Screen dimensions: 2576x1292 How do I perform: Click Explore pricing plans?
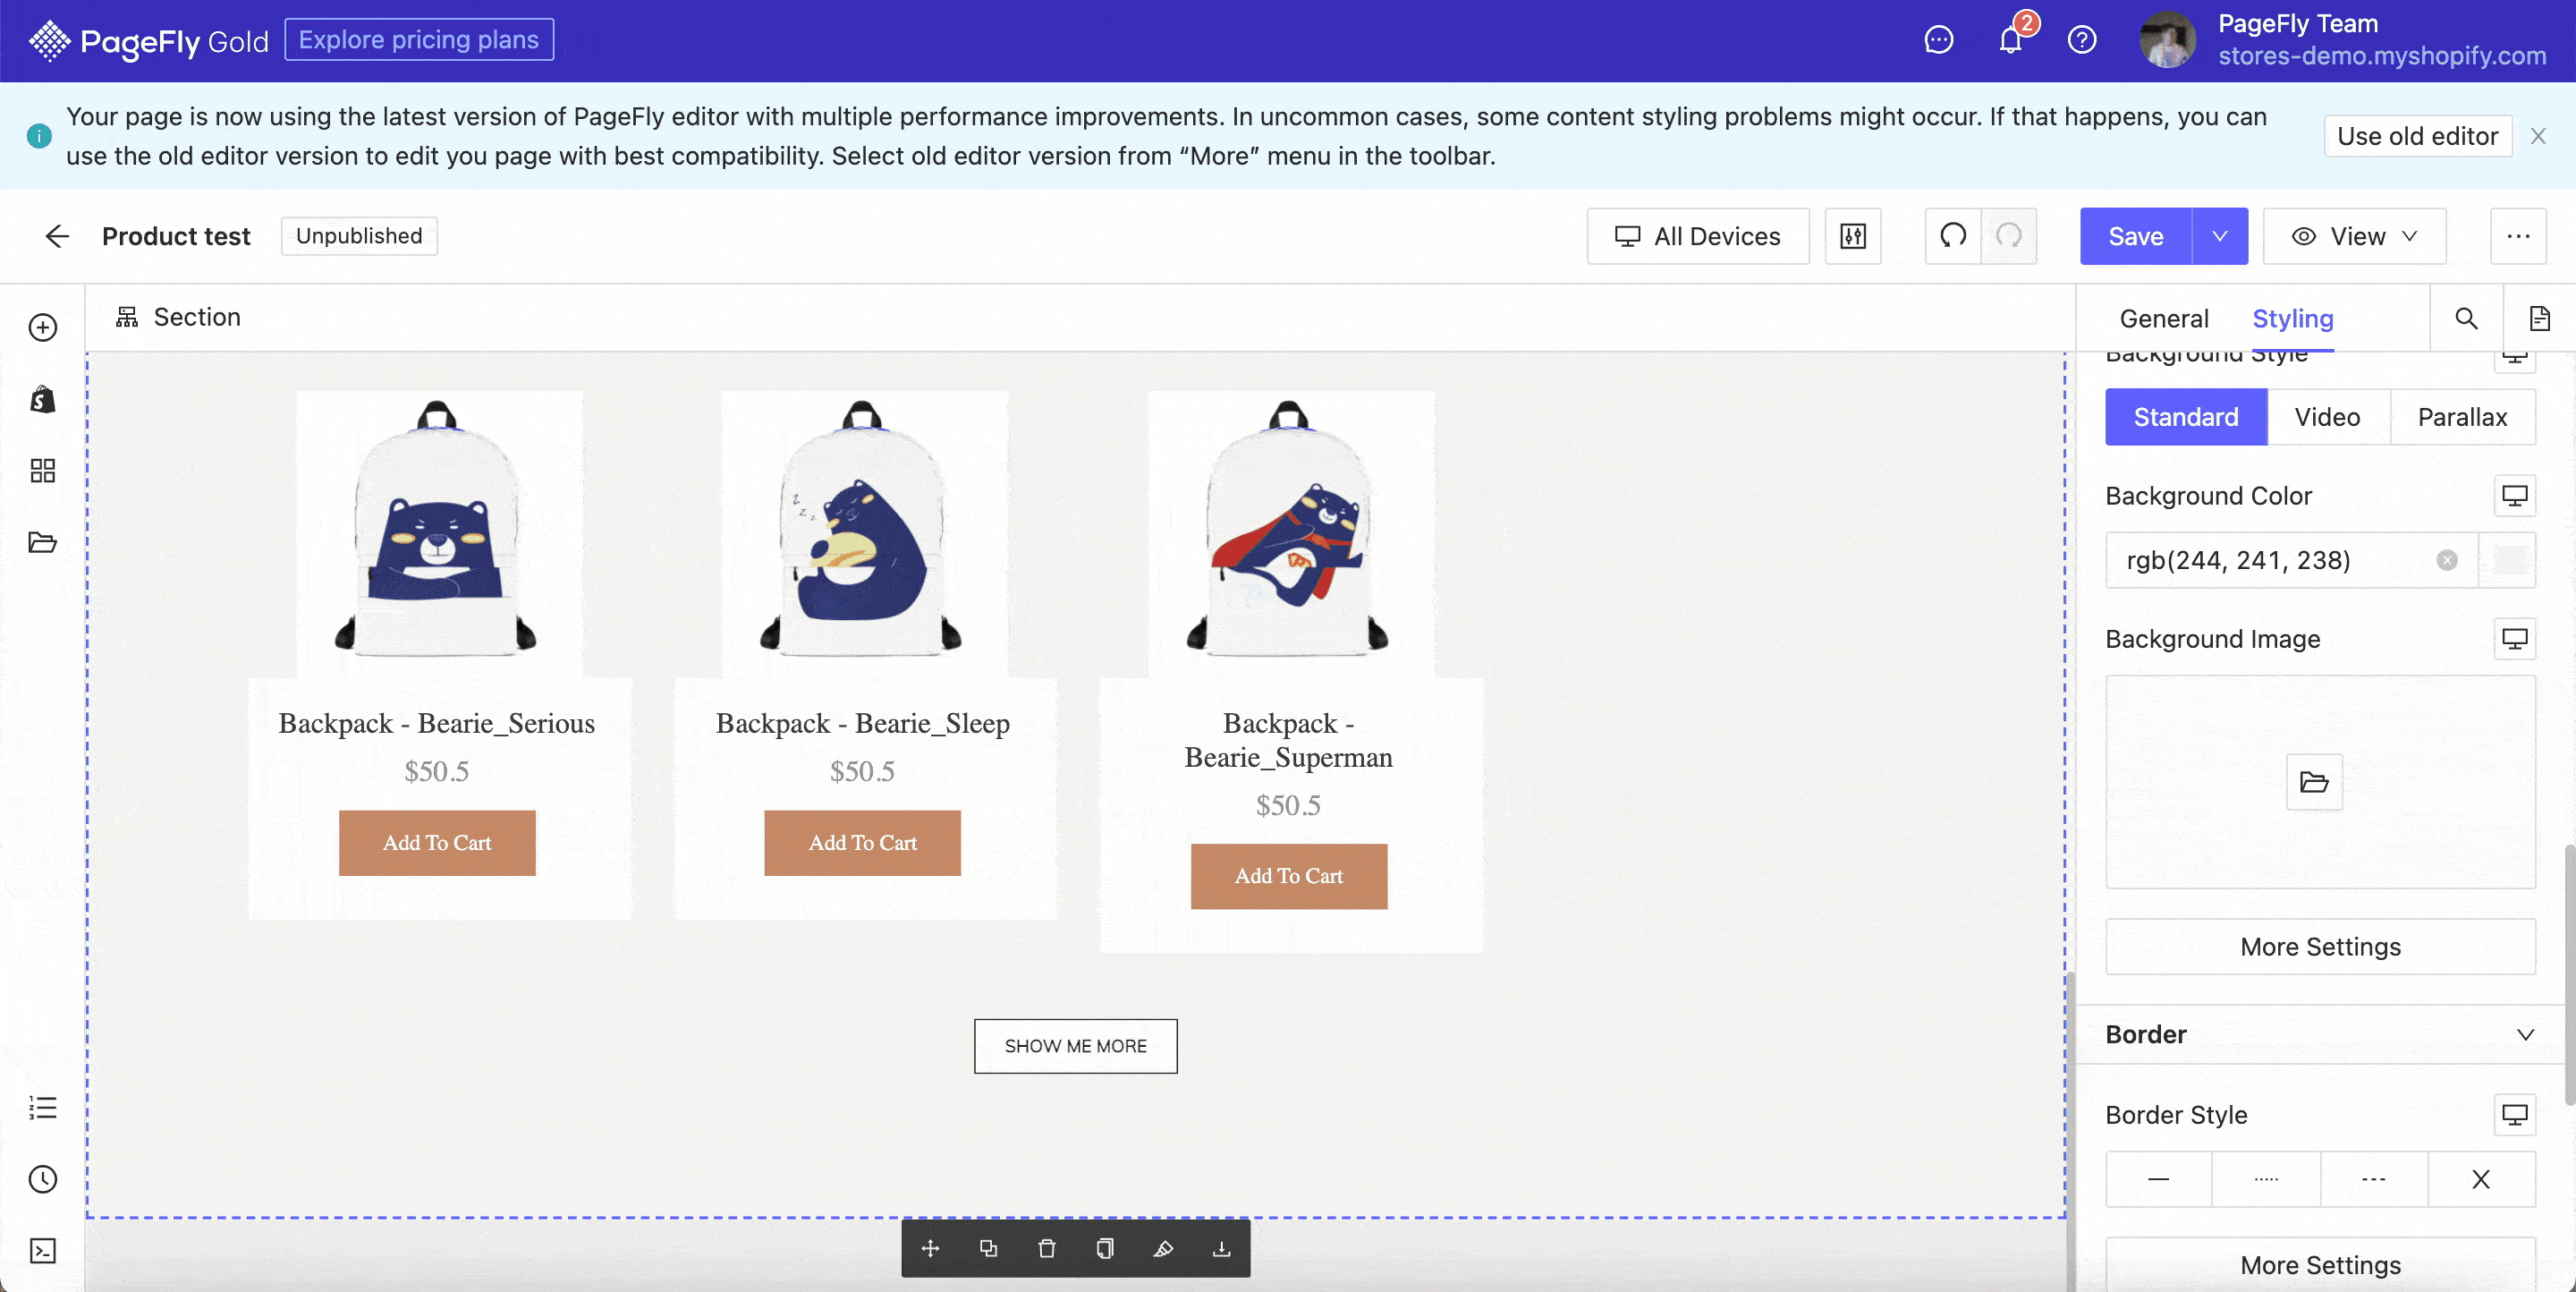[x=419, y=40]
